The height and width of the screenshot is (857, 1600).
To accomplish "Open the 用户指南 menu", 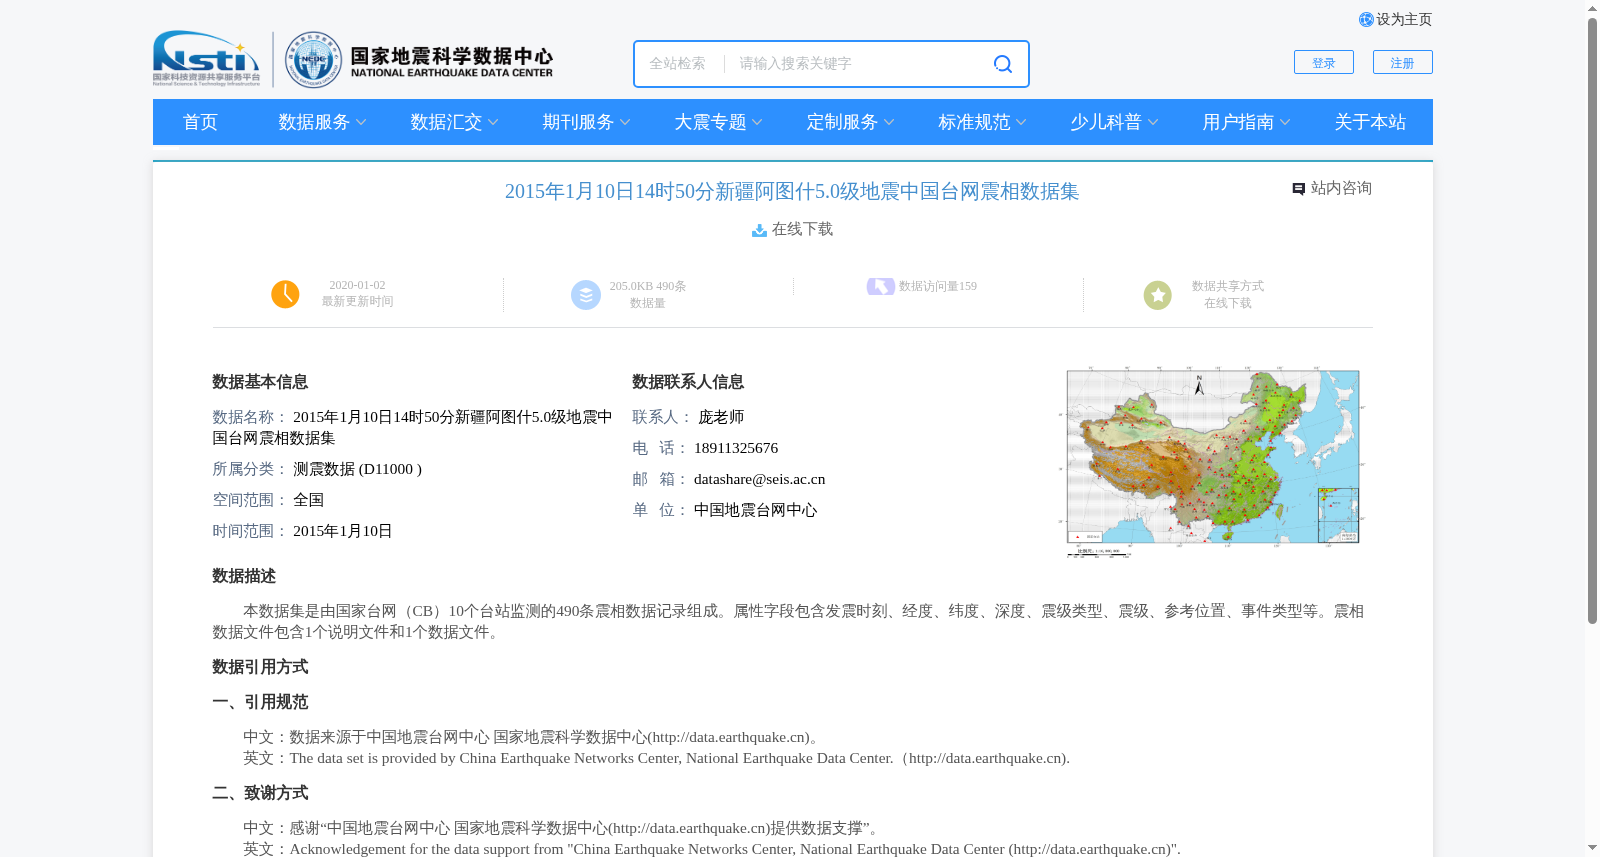I will tap(1238, 122).
